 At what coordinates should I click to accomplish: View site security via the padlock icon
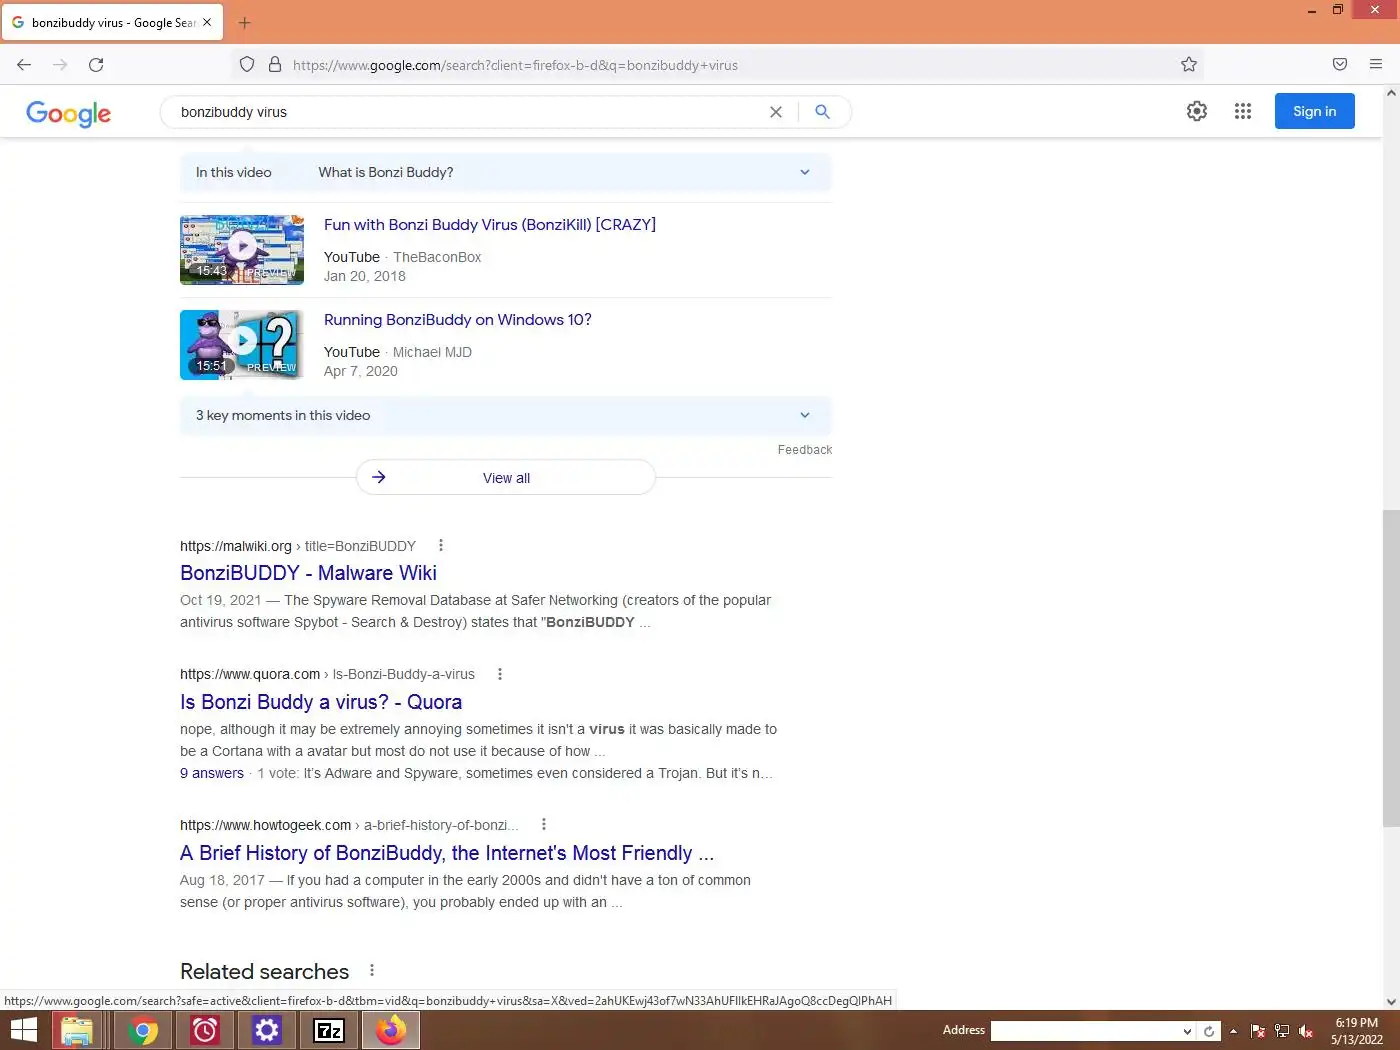tap(275, 65)
